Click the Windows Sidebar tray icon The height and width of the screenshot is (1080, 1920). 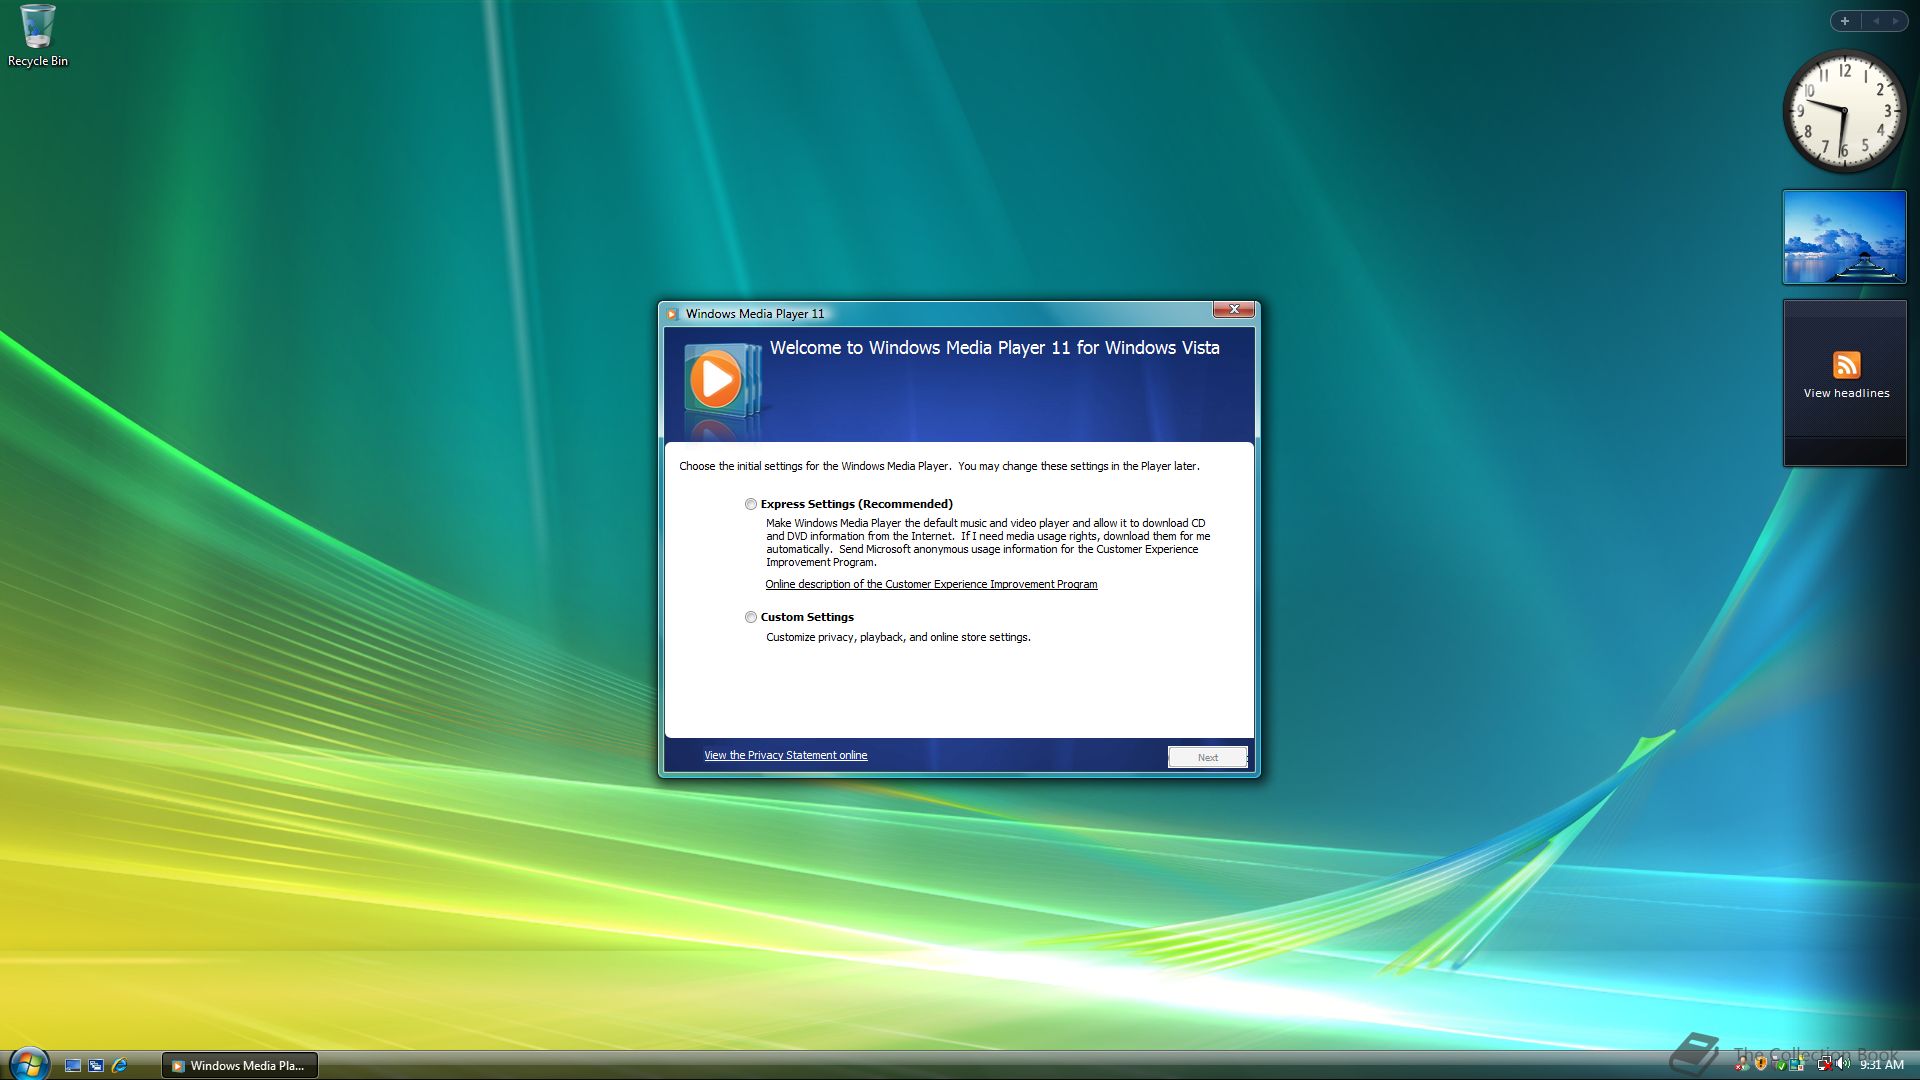1797,1064
